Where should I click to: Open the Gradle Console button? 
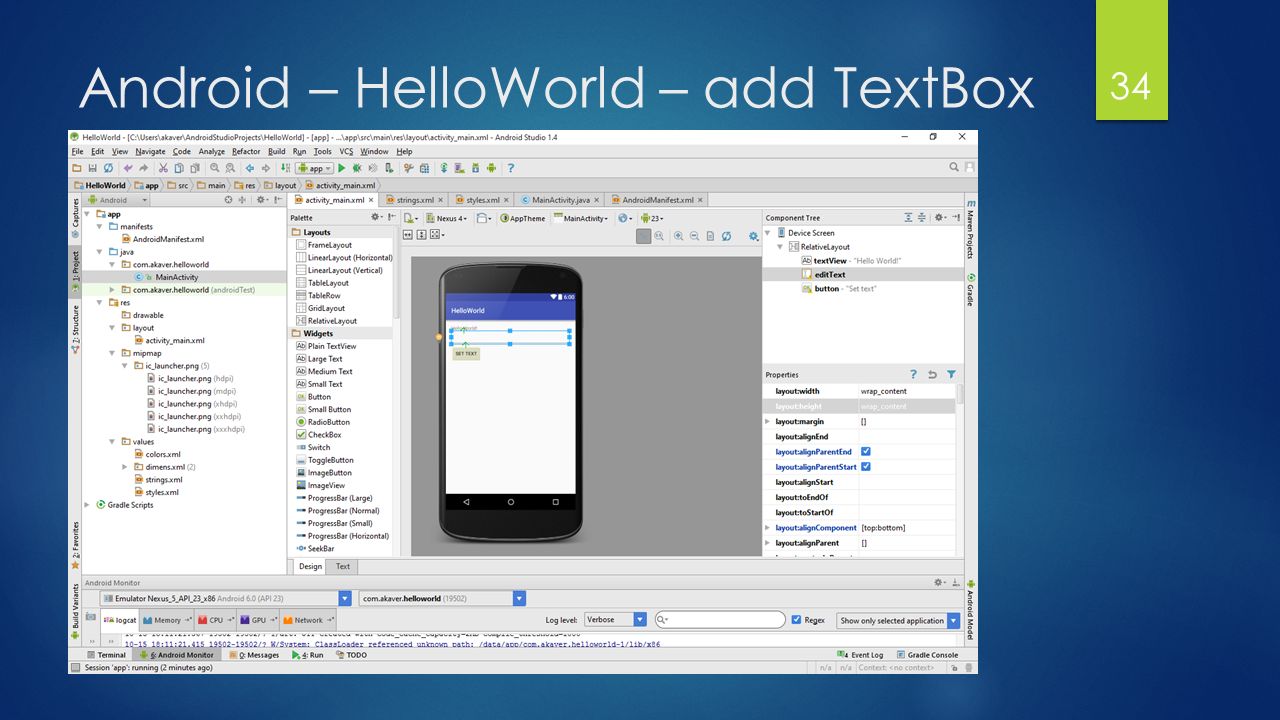927,655
